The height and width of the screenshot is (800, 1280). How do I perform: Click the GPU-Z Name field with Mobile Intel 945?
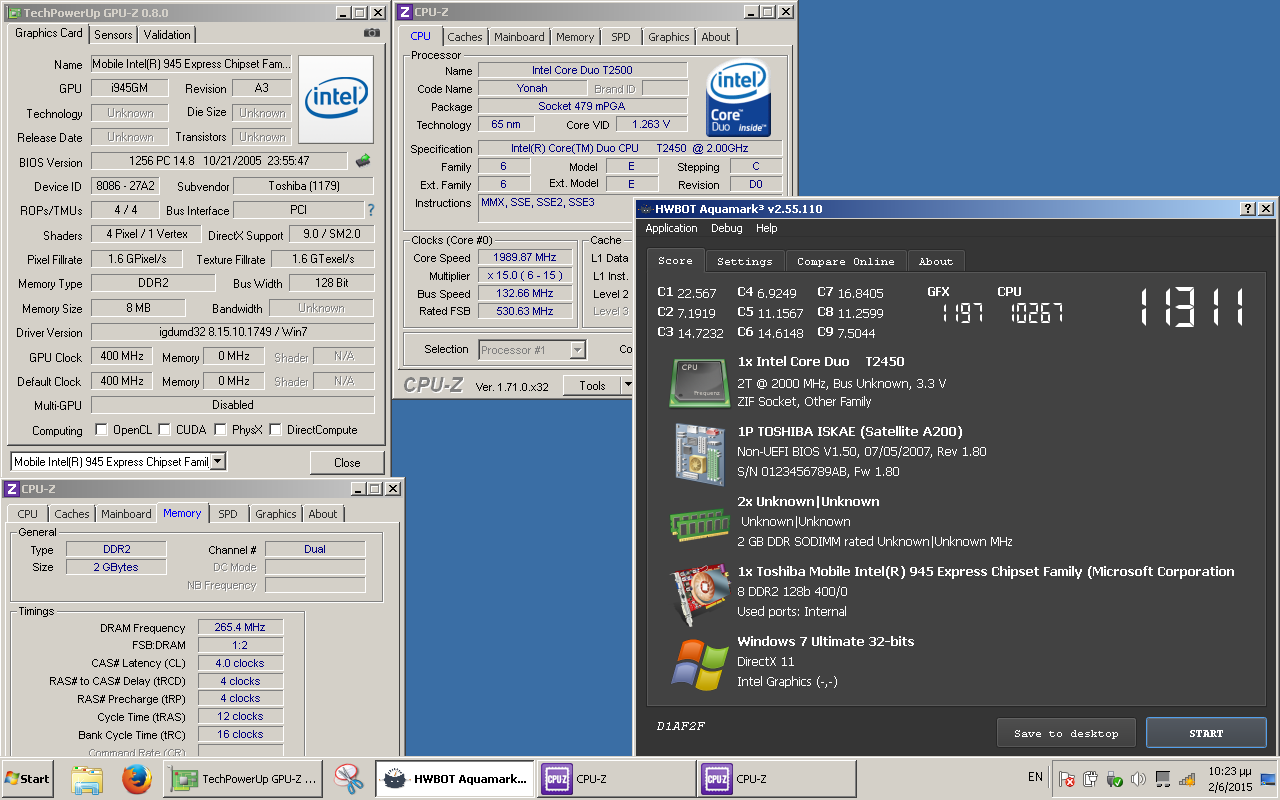pos(192,64)
